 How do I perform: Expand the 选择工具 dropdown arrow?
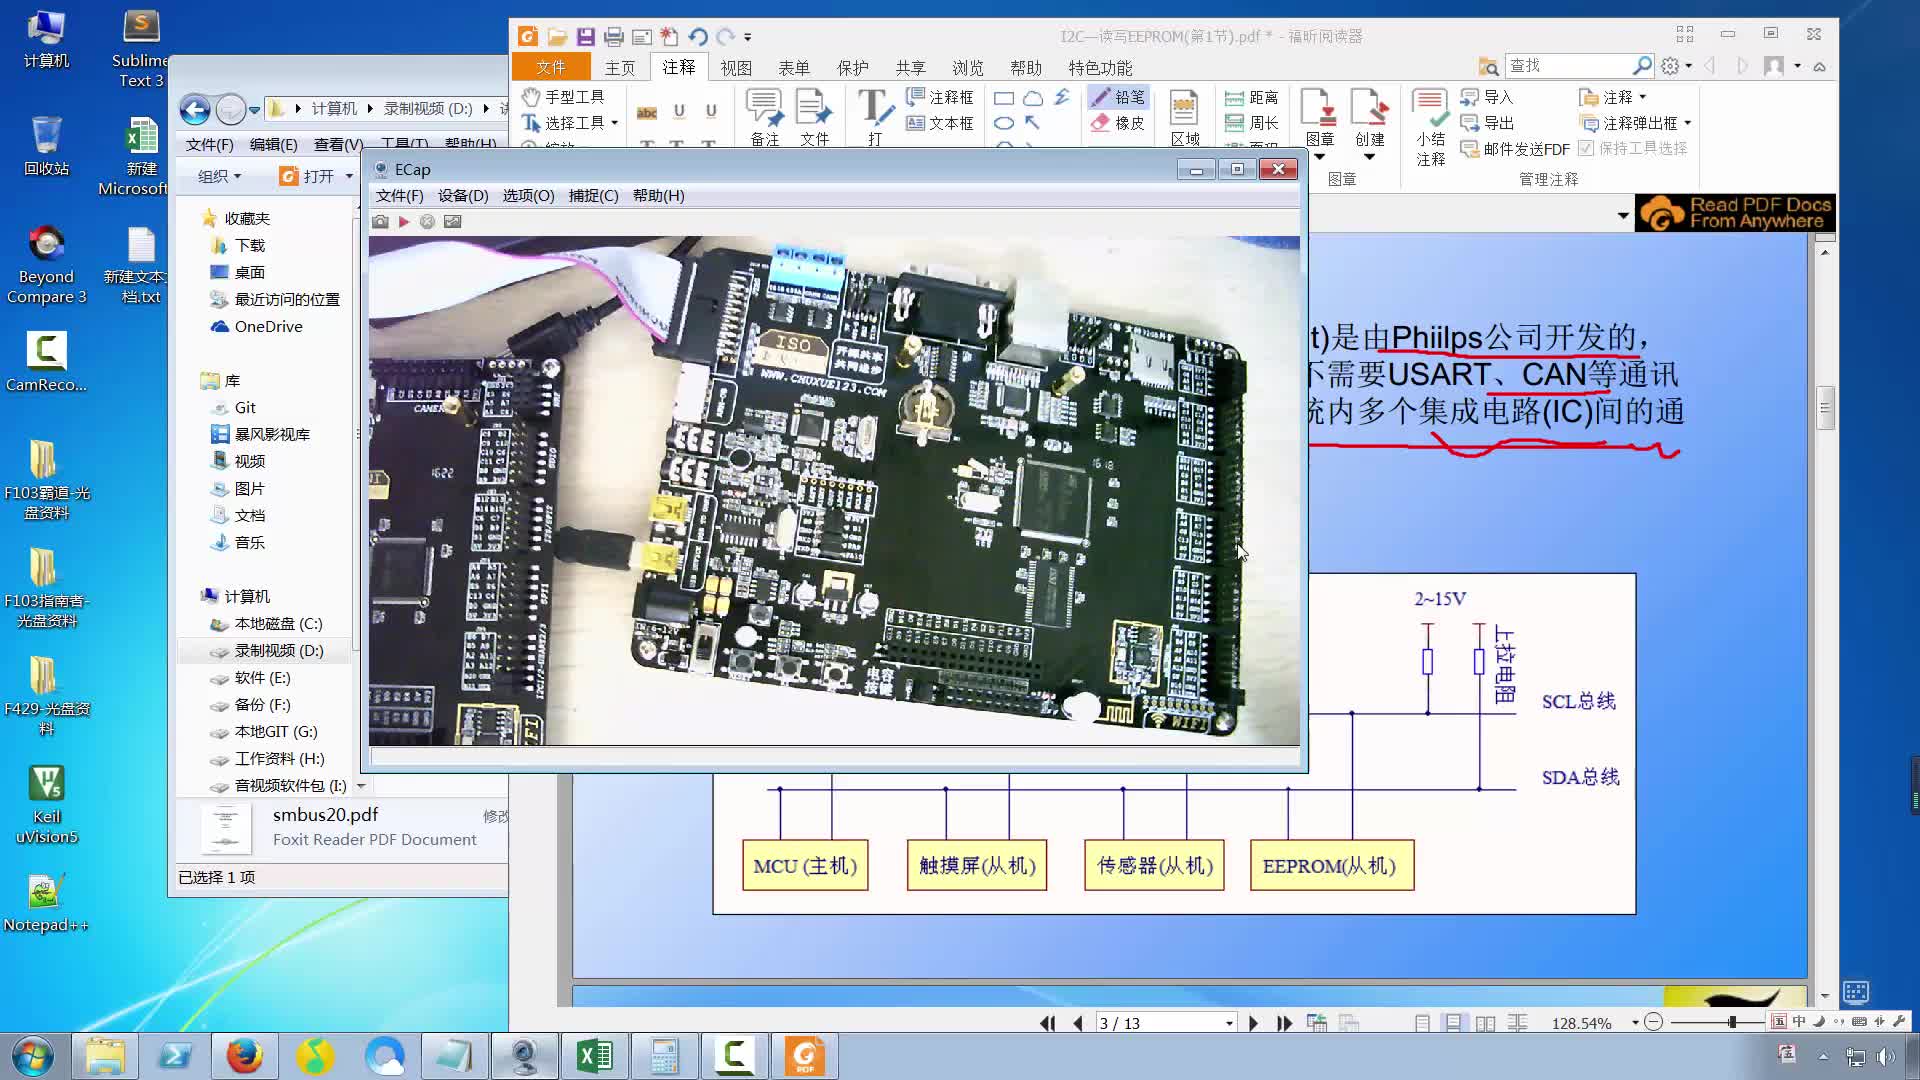[615, 124]
